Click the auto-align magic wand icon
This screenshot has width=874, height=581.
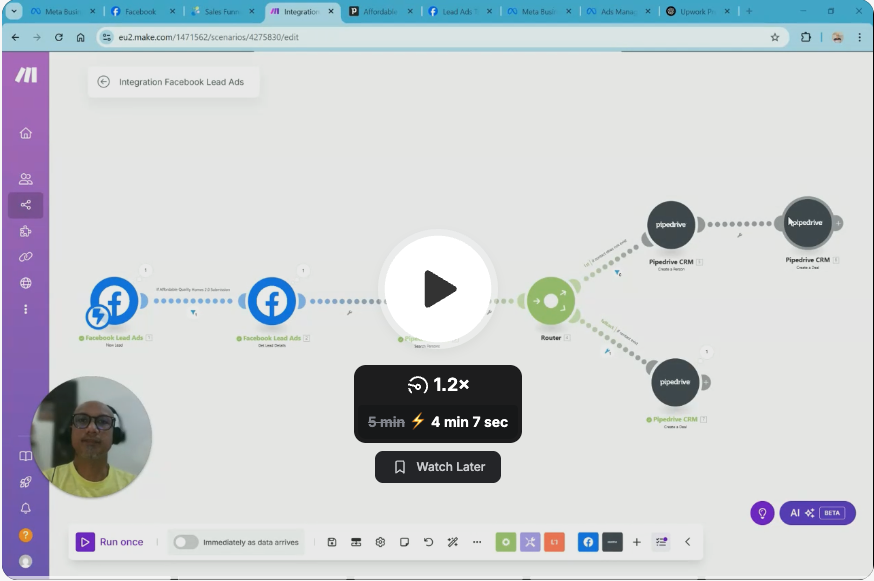(453, 542)
